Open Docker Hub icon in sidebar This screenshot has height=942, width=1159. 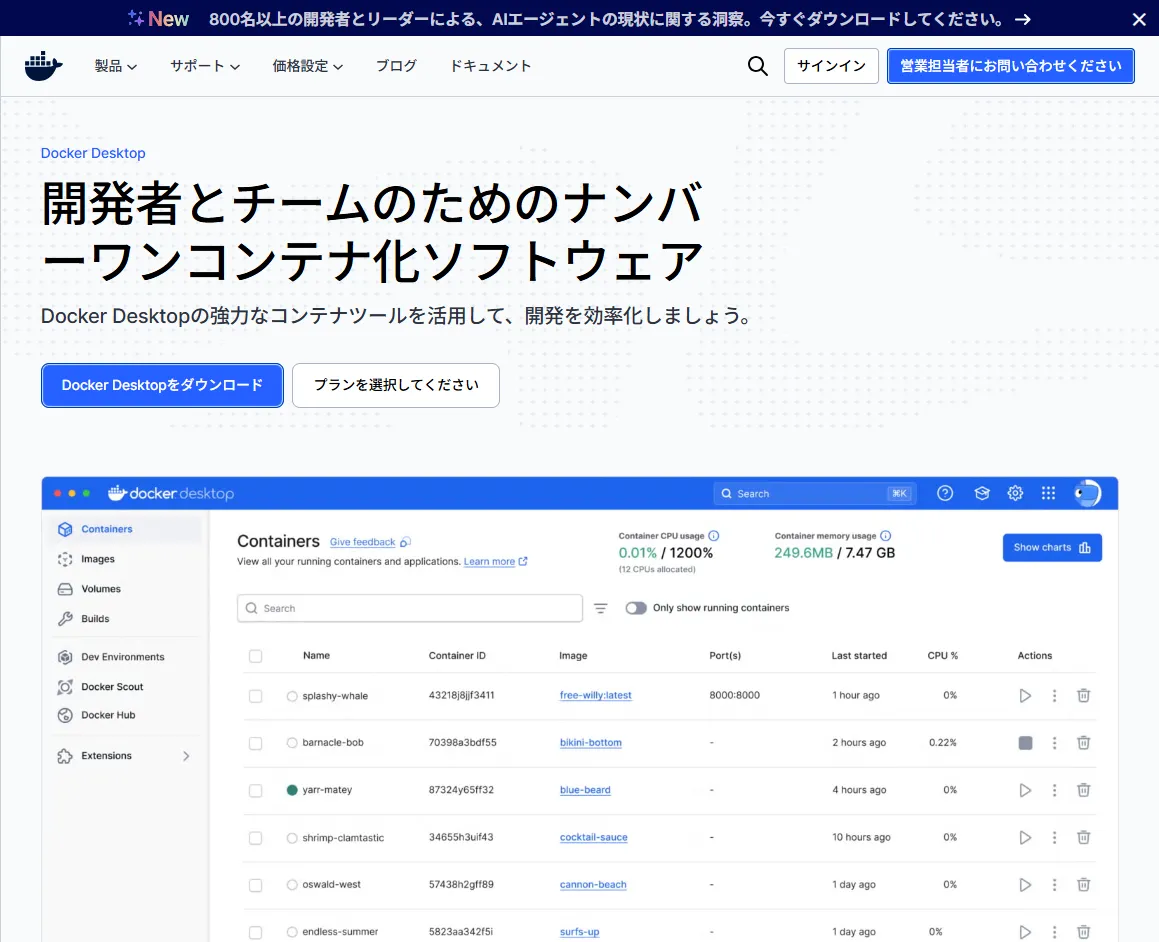pyautogui.click(x=65, y=715)
